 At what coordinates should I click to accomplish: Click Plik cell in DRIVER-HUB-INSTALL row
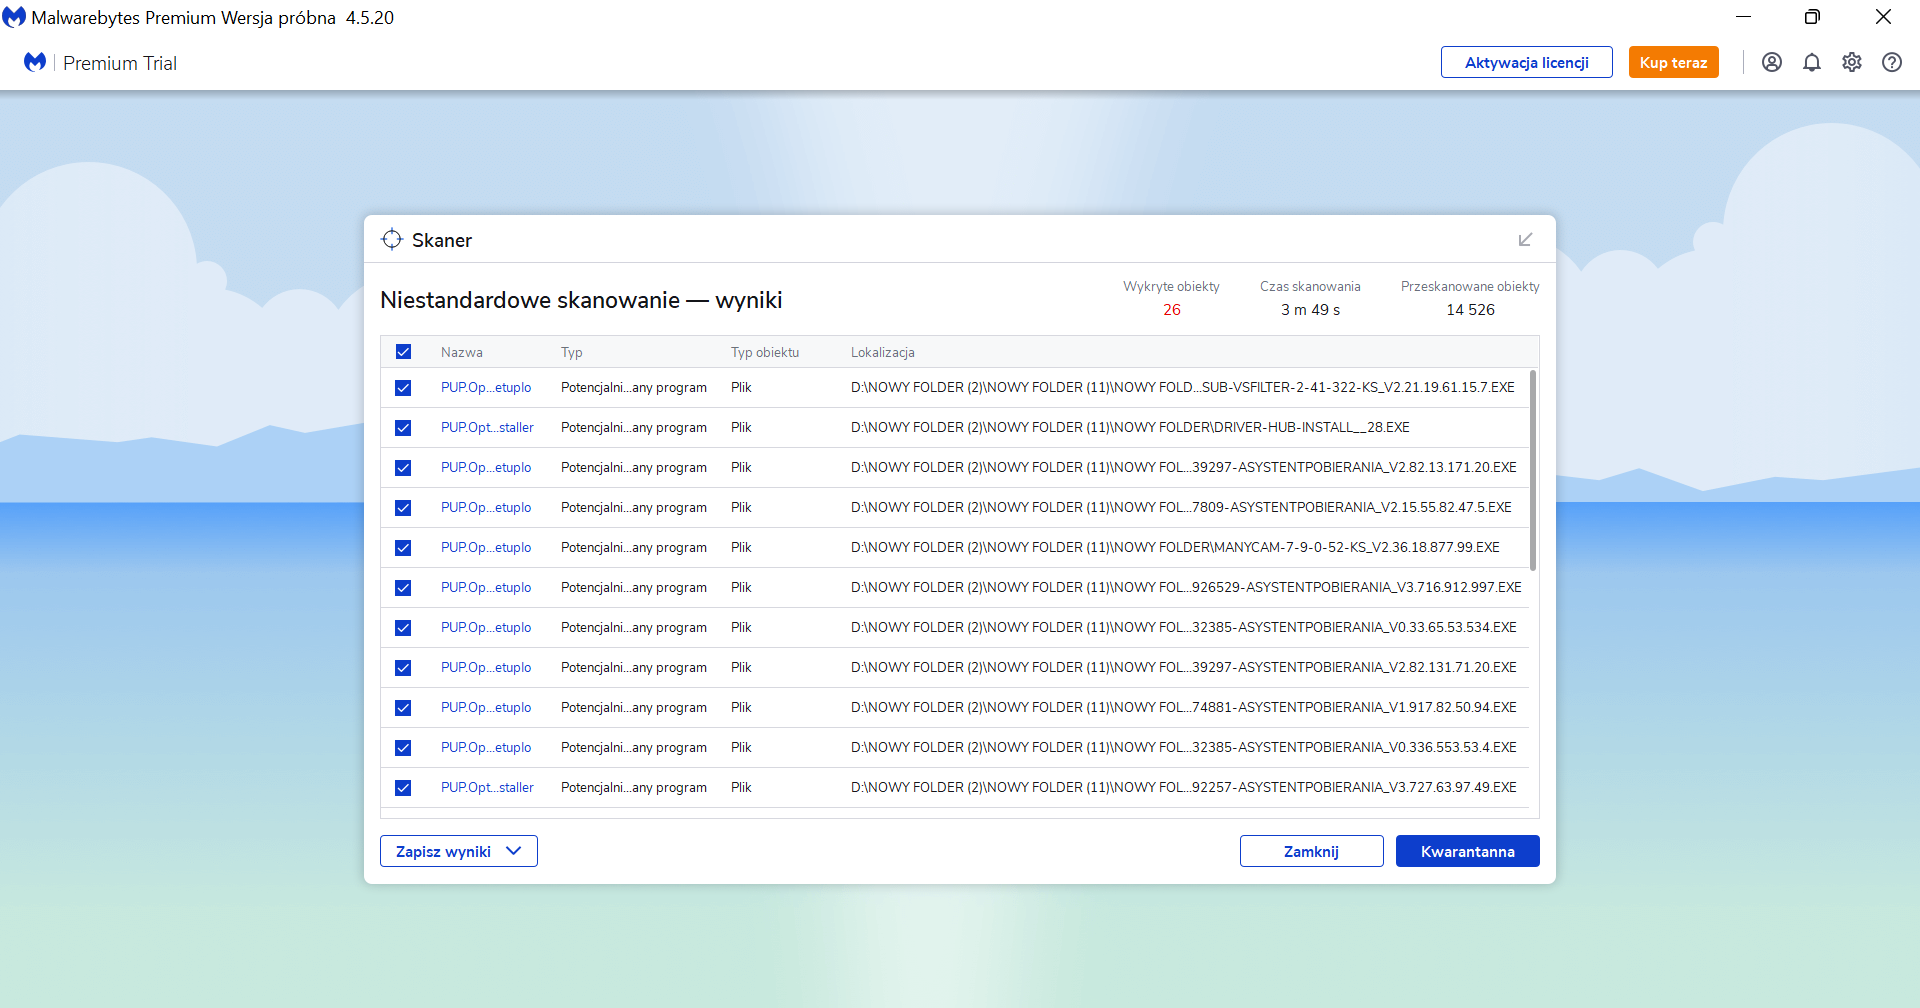click(741, 427)
